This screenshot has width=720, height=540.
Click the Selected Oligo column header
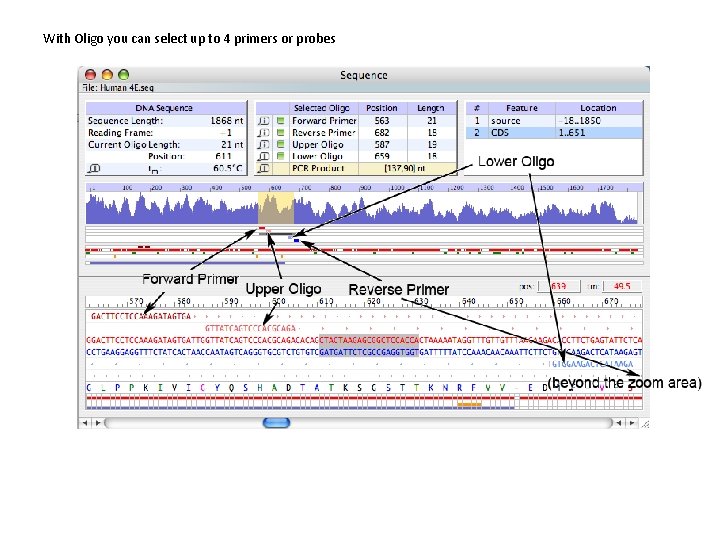pos(321,108)
